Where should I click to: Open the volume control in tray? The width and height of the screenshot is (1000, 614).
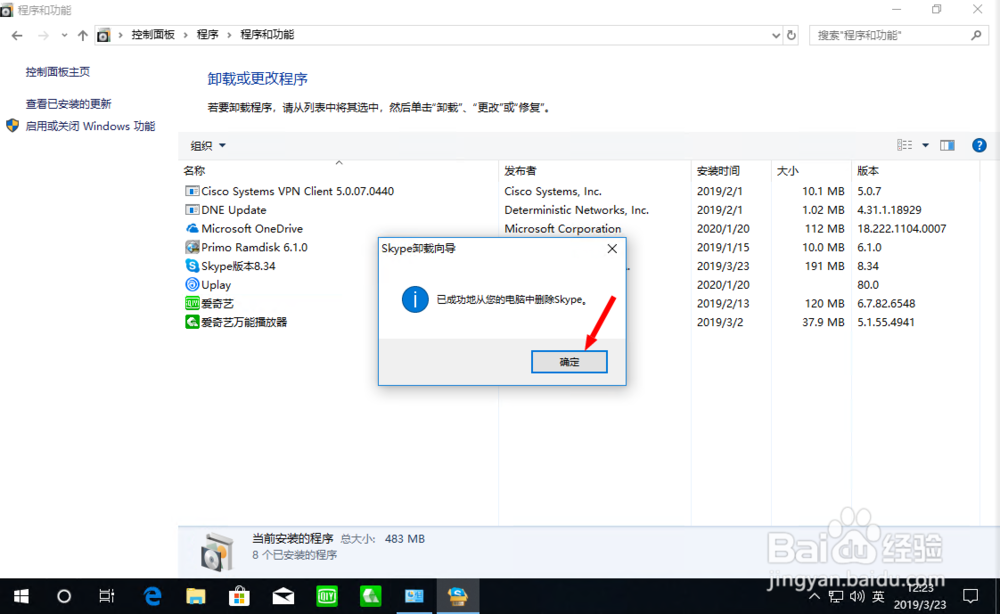857,596
